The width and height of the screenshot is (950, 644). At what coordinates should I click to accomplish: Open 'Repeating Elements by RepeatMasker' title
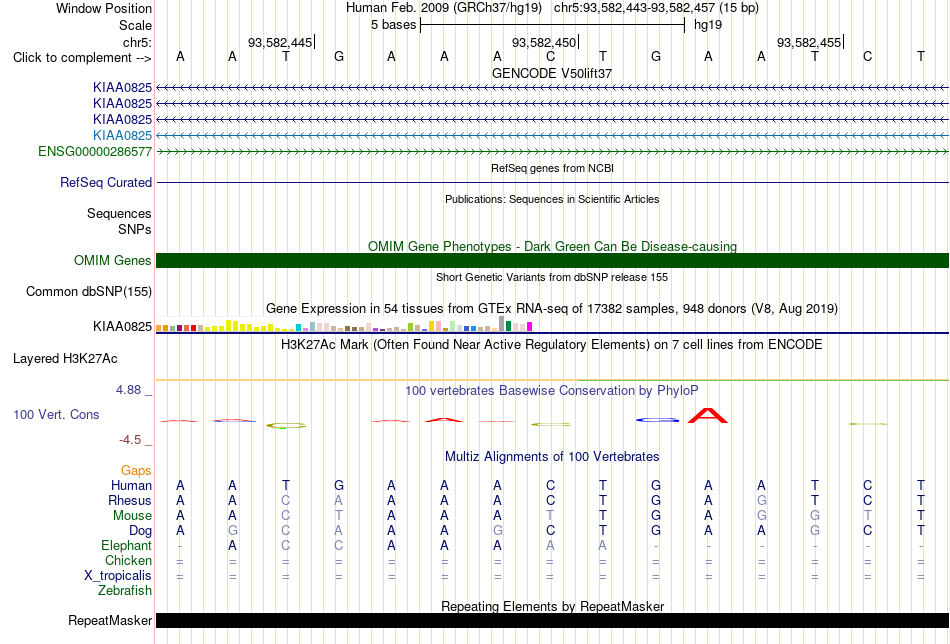pos(552,606)
